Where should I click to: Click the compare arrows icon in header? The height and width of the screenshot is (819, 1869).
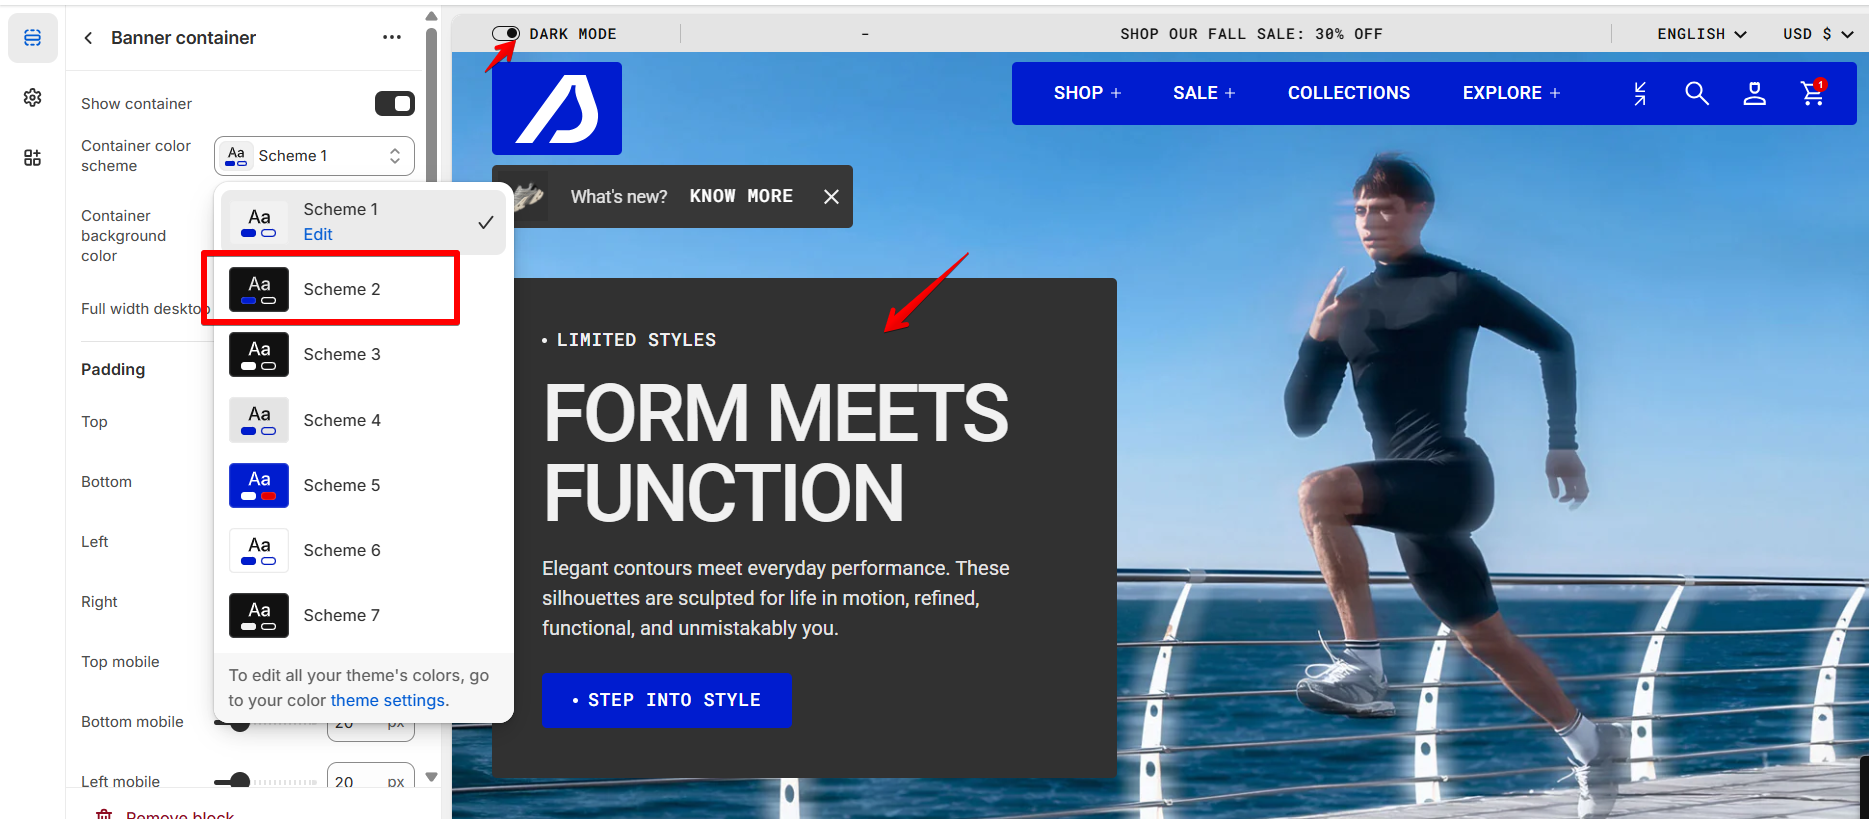1639,93
